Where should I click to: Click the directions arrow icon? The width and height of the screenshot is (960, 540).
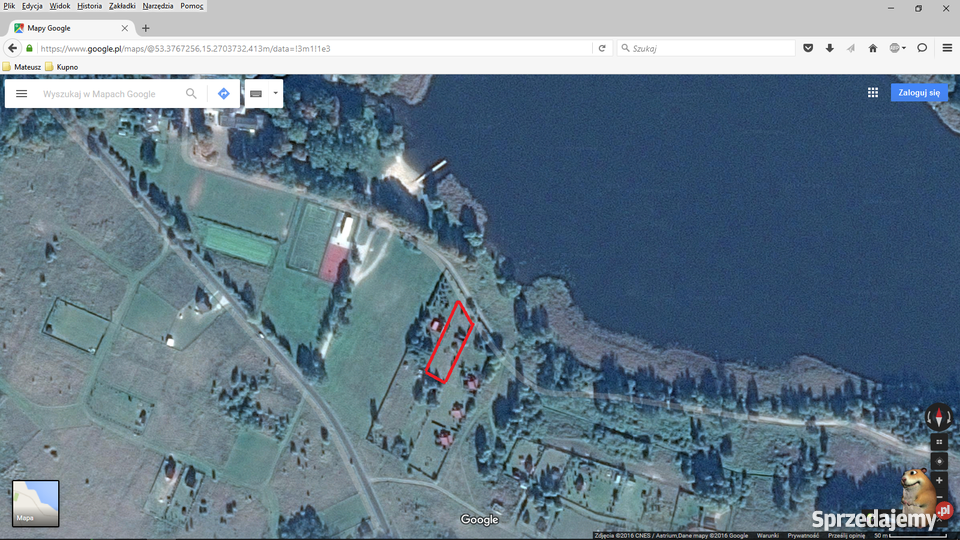click(223, 94)
